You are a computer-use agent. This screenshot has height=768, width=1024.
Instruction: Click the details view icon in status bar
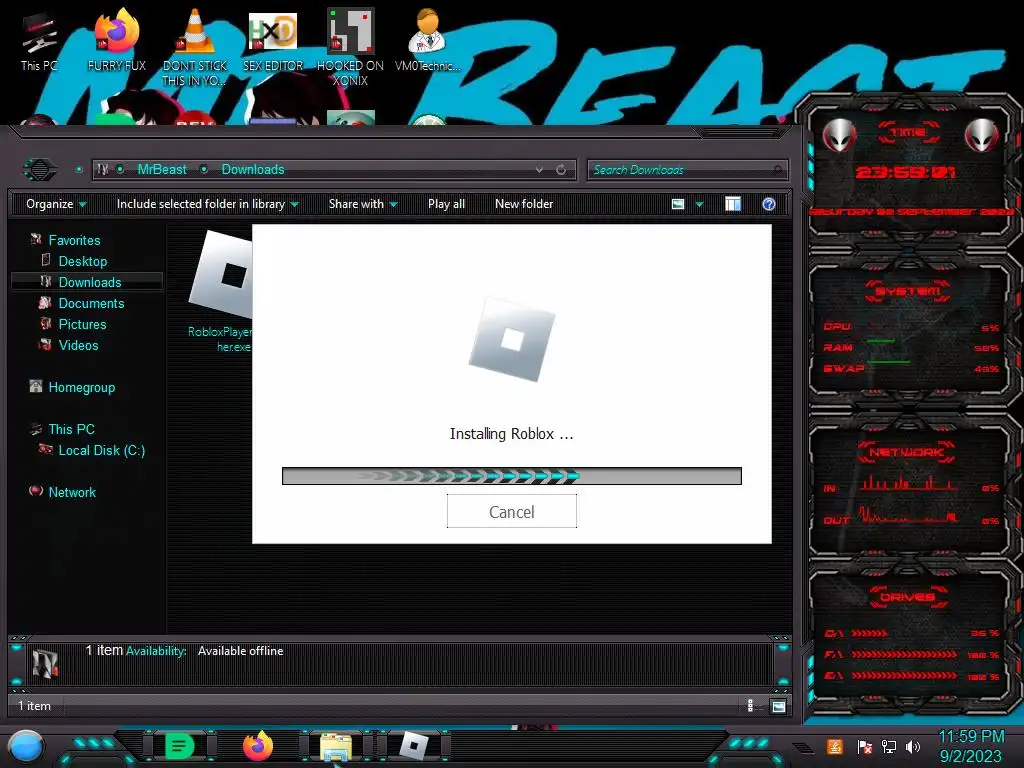pyautogui.click(x=750, y=706)
